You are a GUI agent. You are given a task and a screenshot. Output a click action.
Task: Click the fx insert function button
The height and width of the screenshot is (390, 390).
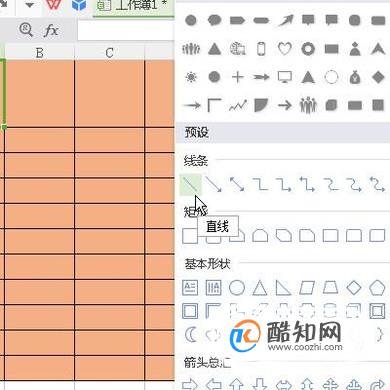coord(51,30)
